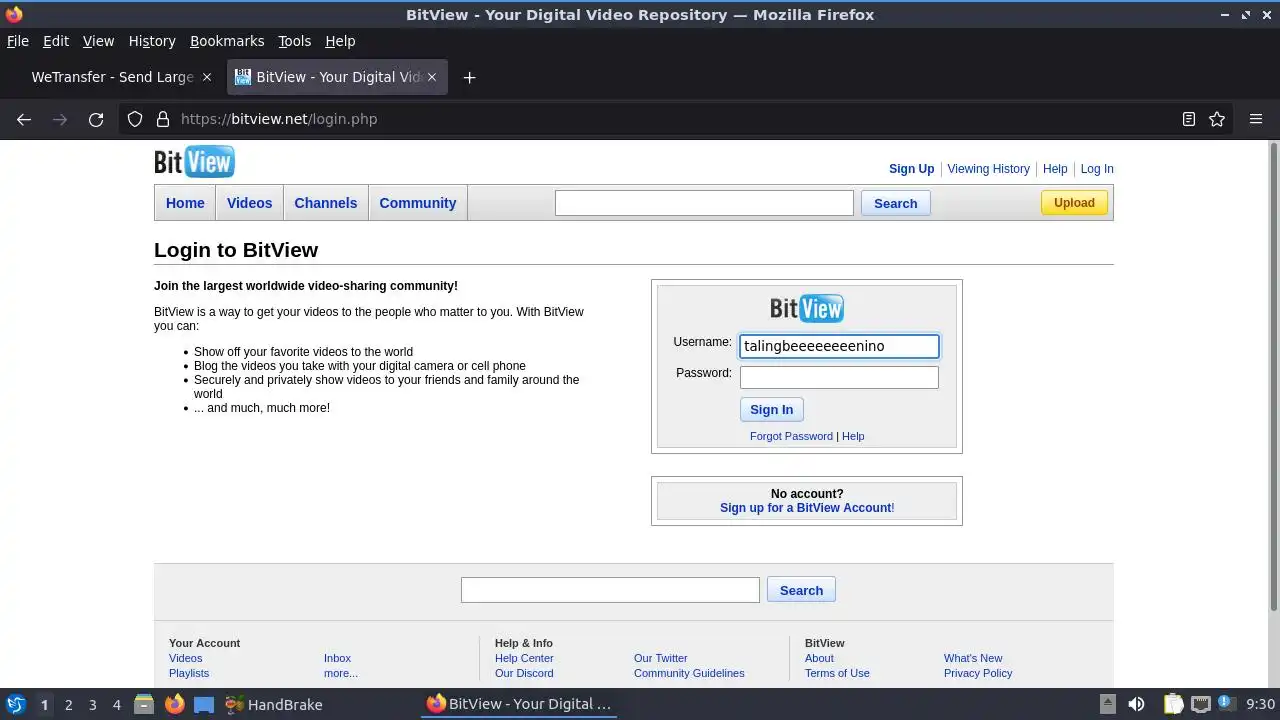1280x720 pixels.
Task: Open the clipboard tray icon
Action: tap(1172, 704)
